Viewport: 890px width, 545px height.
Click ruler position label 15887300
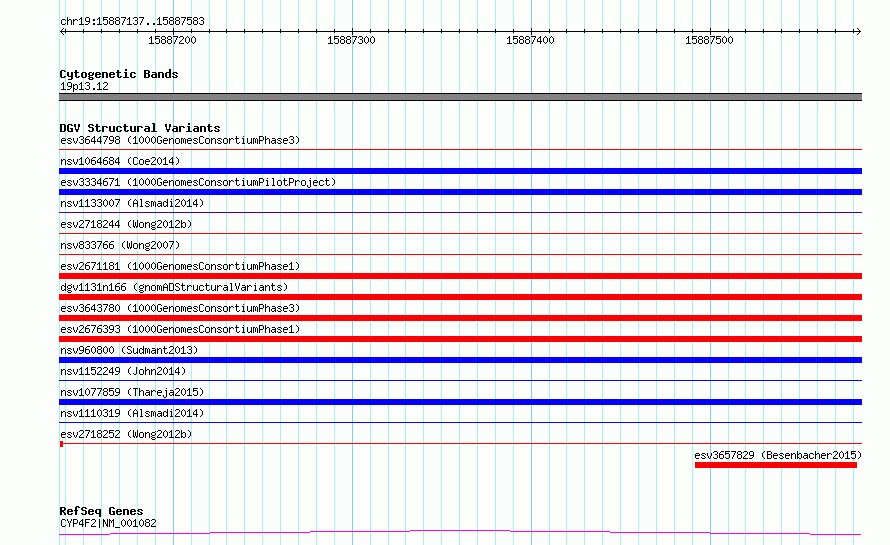point(351,40)
